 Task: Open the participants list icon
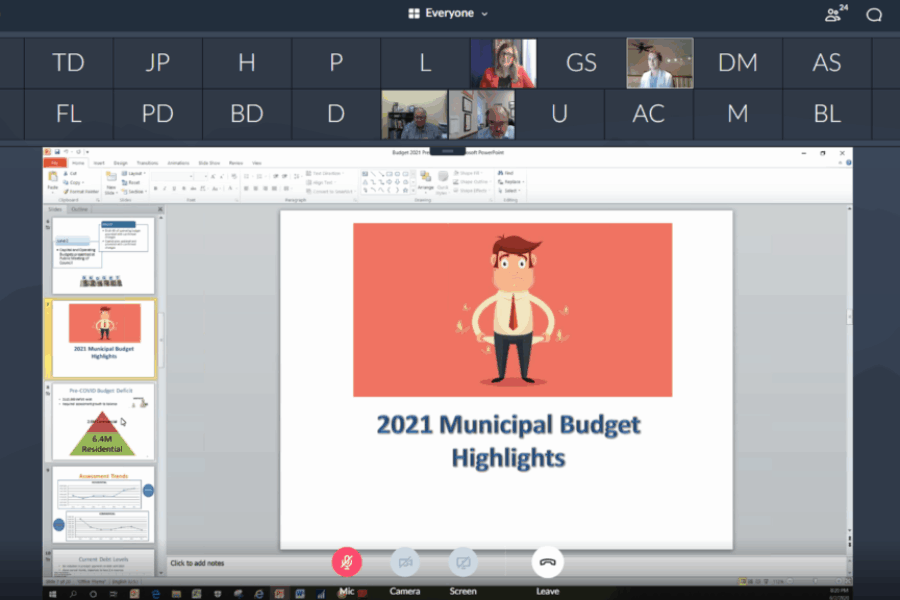tap(833, 14)
